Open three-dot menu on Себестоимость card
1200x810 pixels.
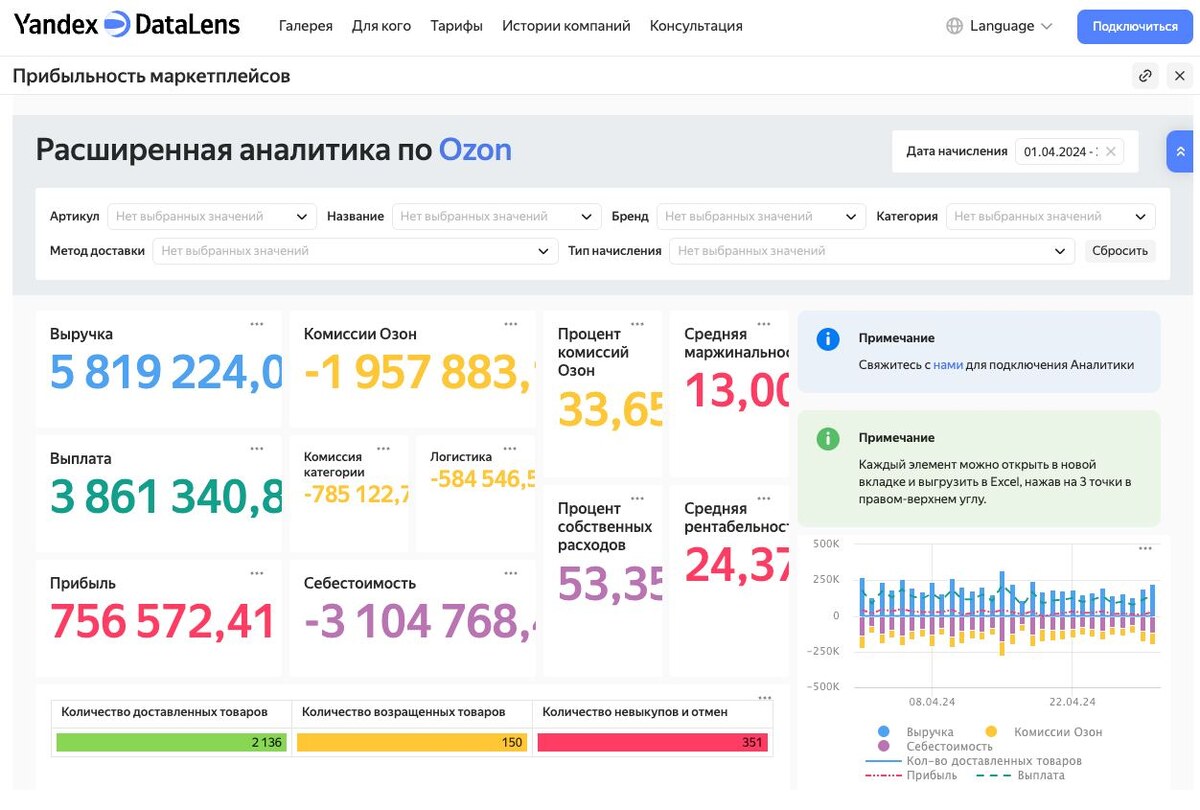[511, 573]
